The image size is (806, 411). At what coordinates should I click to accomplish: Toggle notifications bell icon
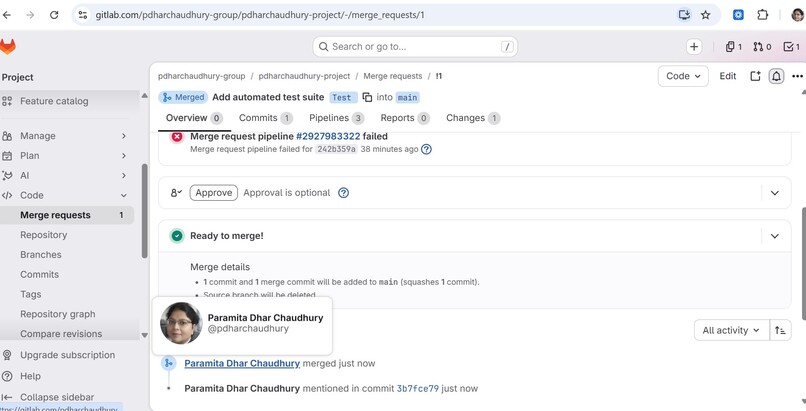tap(776, 76)
